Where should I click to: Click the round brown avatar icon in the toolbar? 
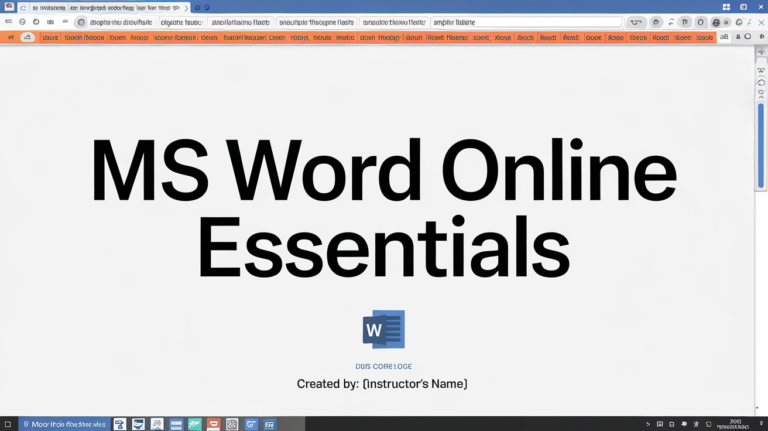(81, 22)
